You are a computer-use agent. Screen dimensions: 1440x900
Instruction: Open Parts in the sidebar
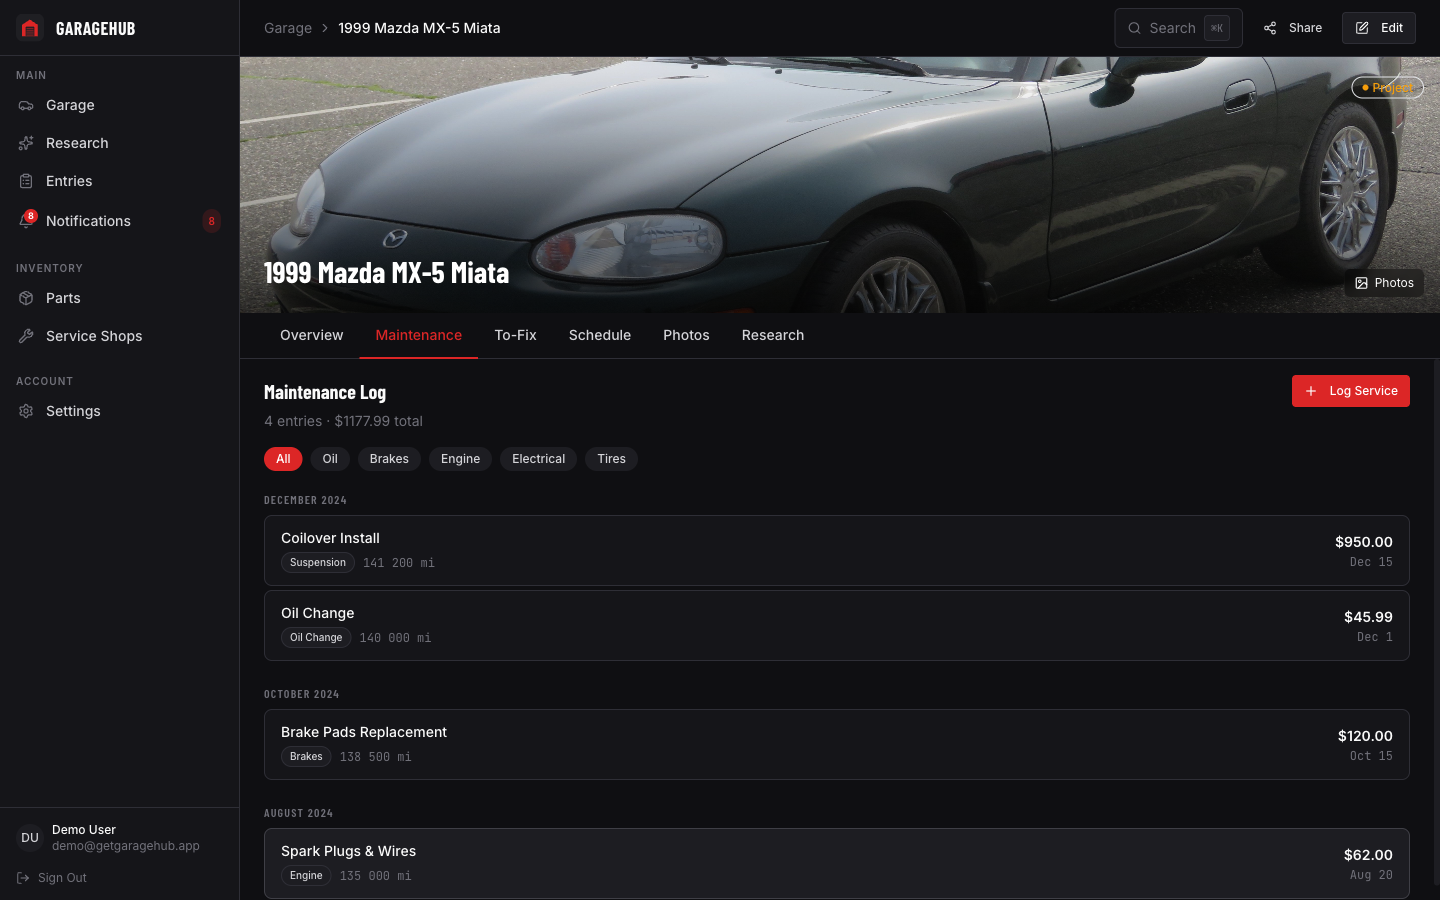pyautogui.click(x=119, y=298)
